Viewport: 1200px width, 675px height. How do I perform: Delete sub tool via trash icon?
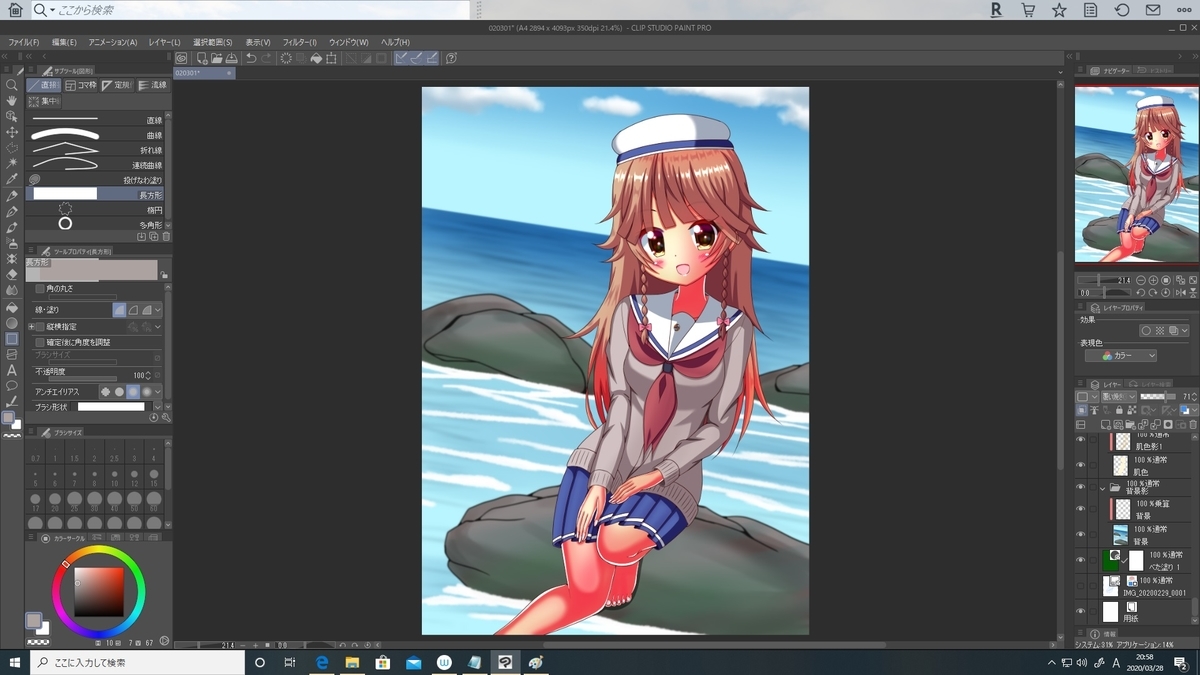click(166, 237)
